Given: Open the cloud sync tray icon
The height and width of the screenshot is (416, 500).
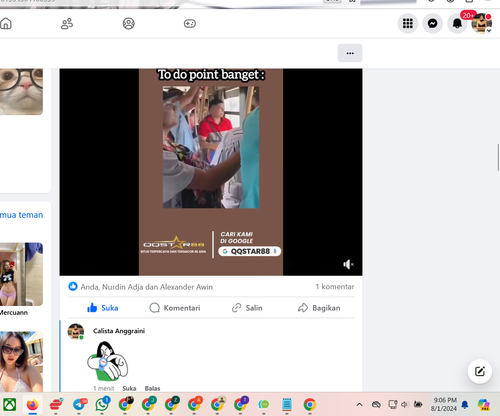Looking at the screenshot, I should [x=376, y=405].
